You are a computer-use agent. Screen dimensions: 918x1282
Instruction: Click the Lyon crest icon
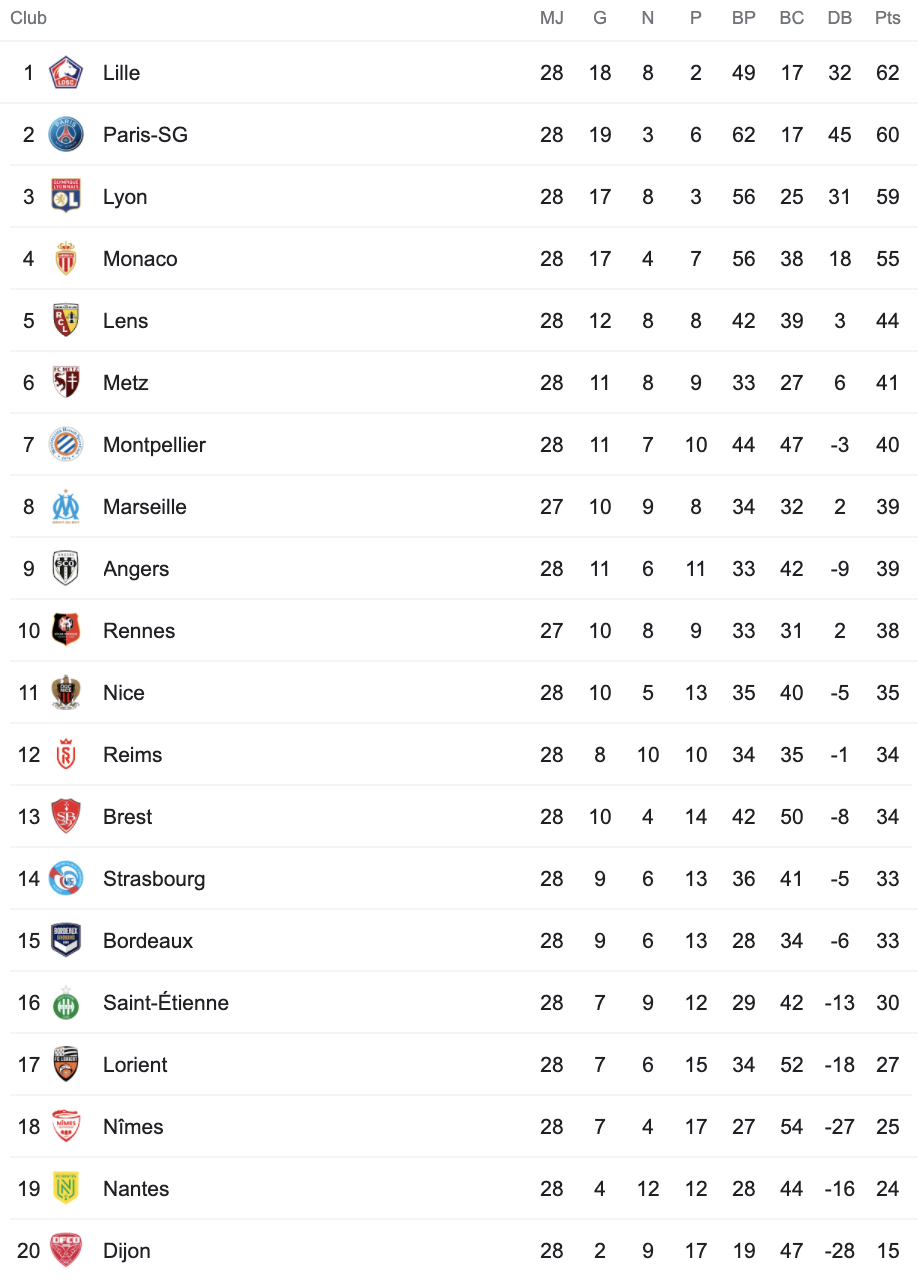click(66, 197)
